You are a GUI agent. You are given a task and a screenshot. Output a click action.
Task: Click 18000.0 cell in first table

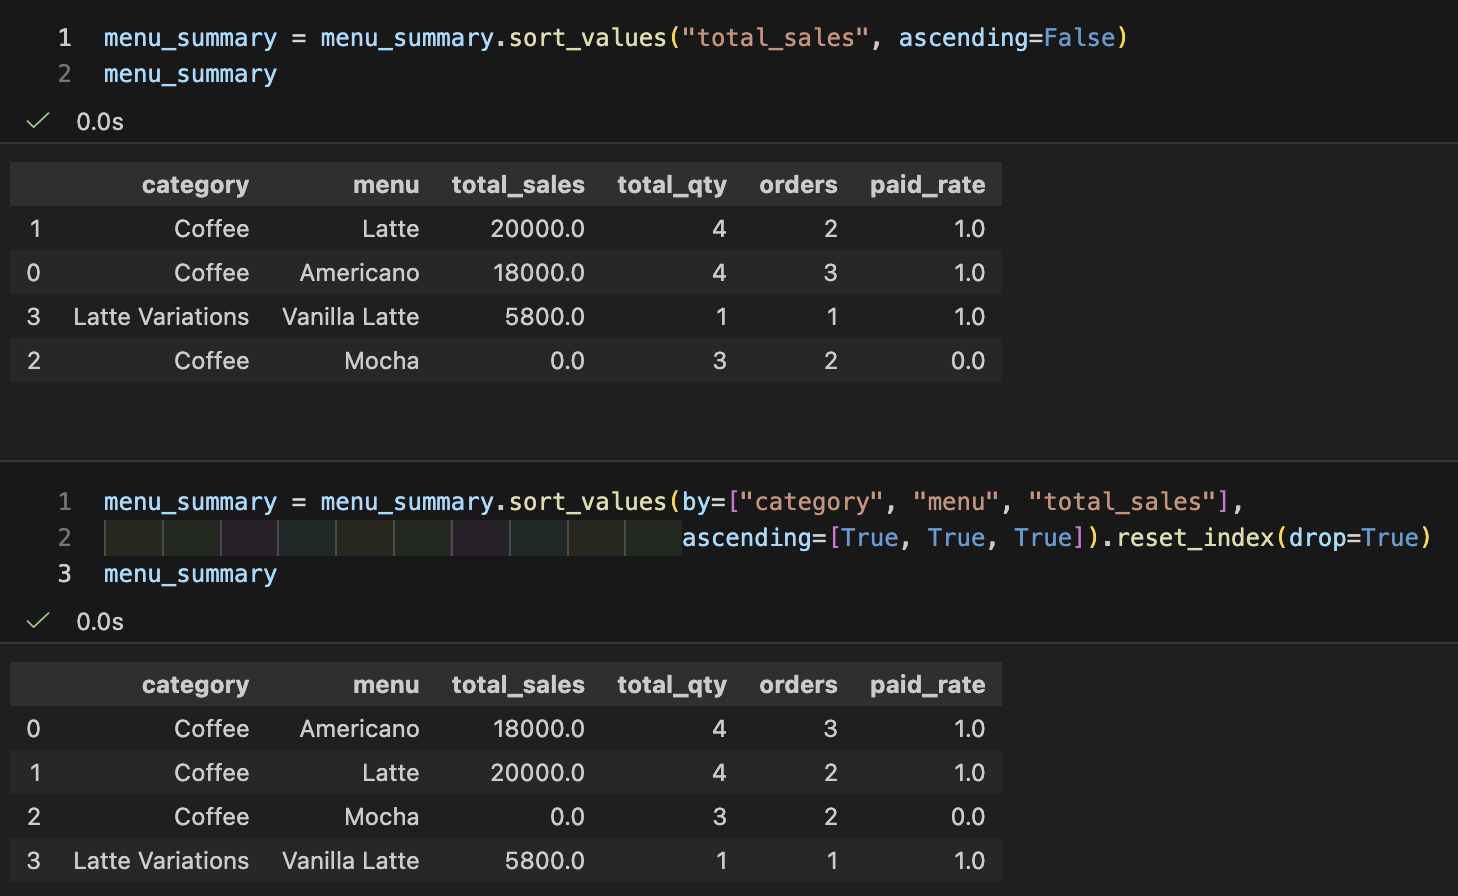click(x=538, y=273)
